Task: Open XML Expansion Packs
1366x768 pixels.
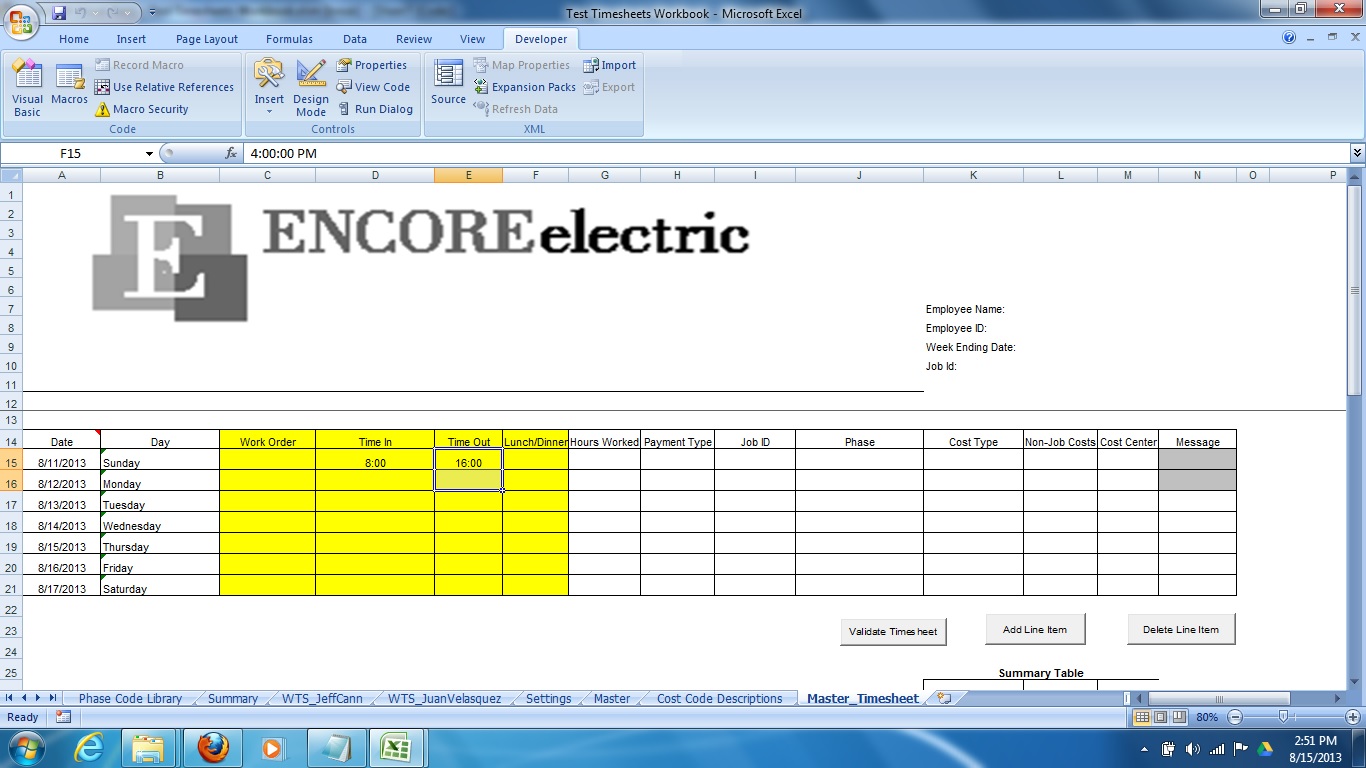Action: tap(525, 87)
